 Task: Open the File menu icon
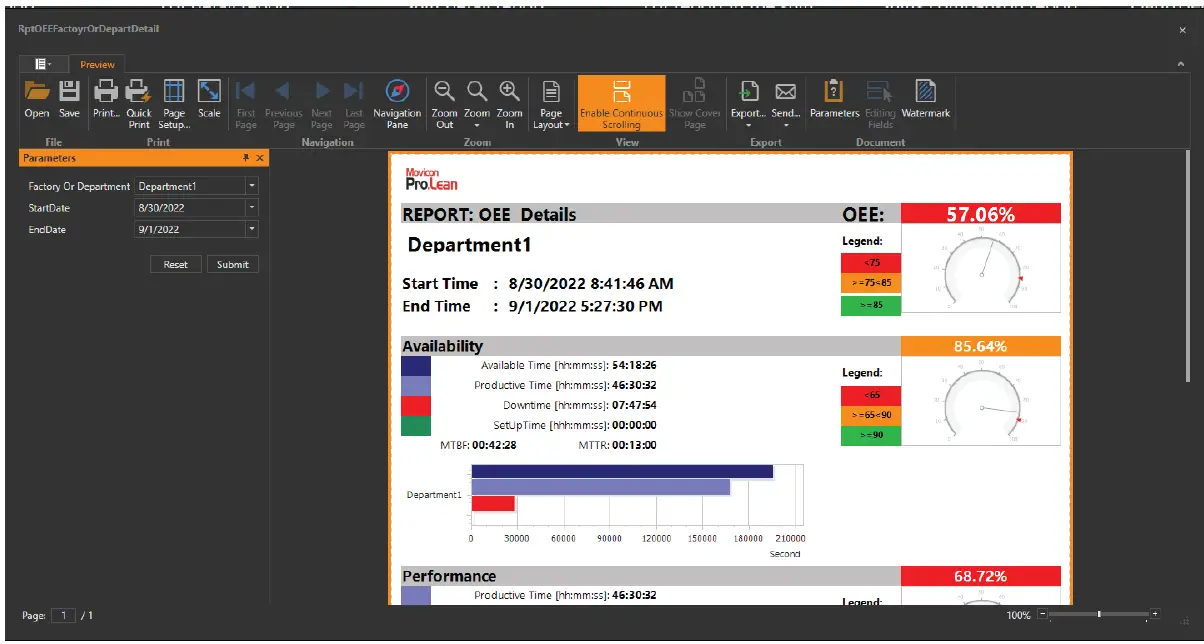pos(42,63)
